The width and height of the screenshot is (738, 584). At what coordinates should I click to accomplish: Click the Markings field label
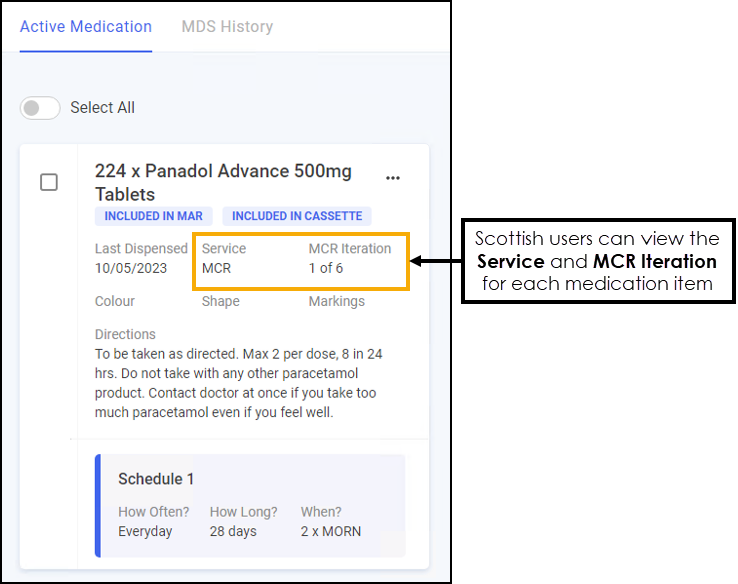(336, 301)
